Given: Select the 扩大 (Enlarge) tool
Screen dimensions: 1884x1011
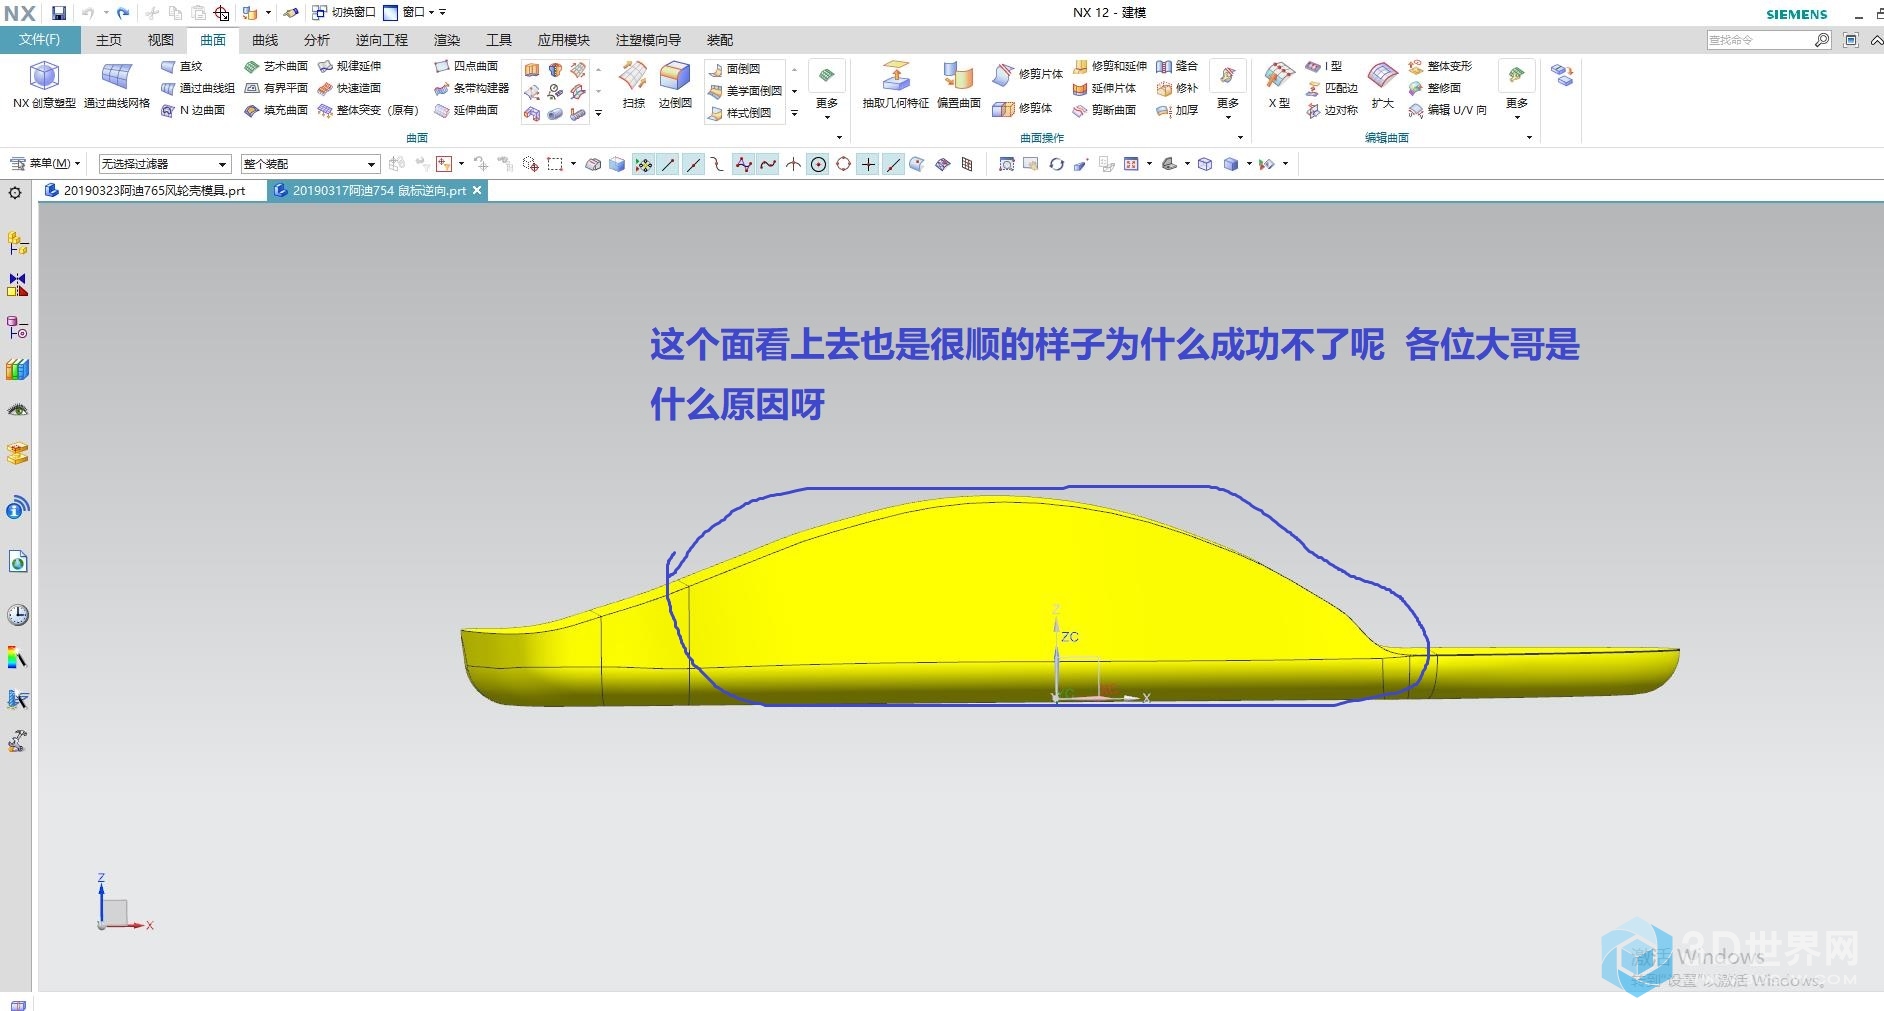Looking at the screenshot, I should [x=1382, y=85].
